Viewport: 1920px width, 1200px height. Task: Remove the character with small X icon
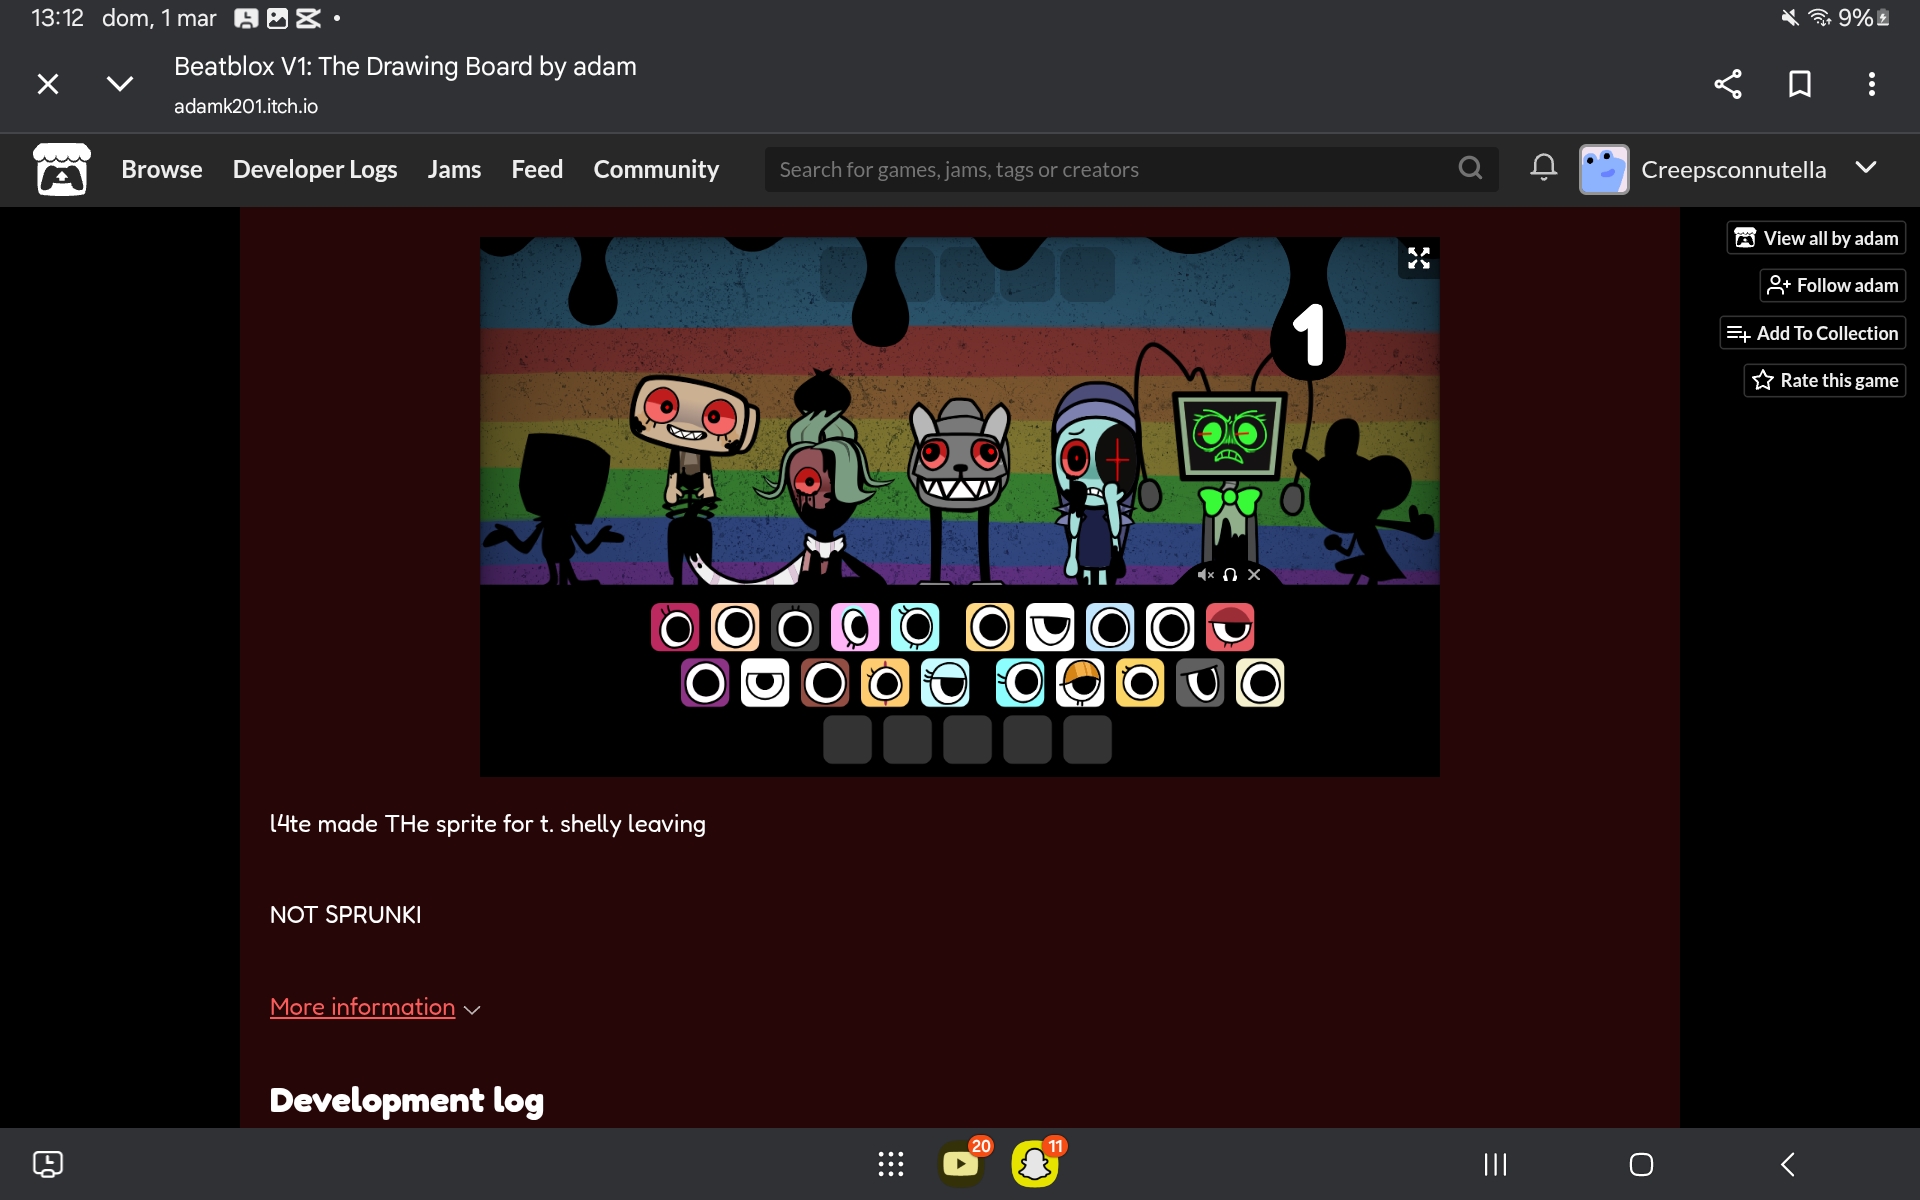pyautogui.click(x=1254, y=575)
